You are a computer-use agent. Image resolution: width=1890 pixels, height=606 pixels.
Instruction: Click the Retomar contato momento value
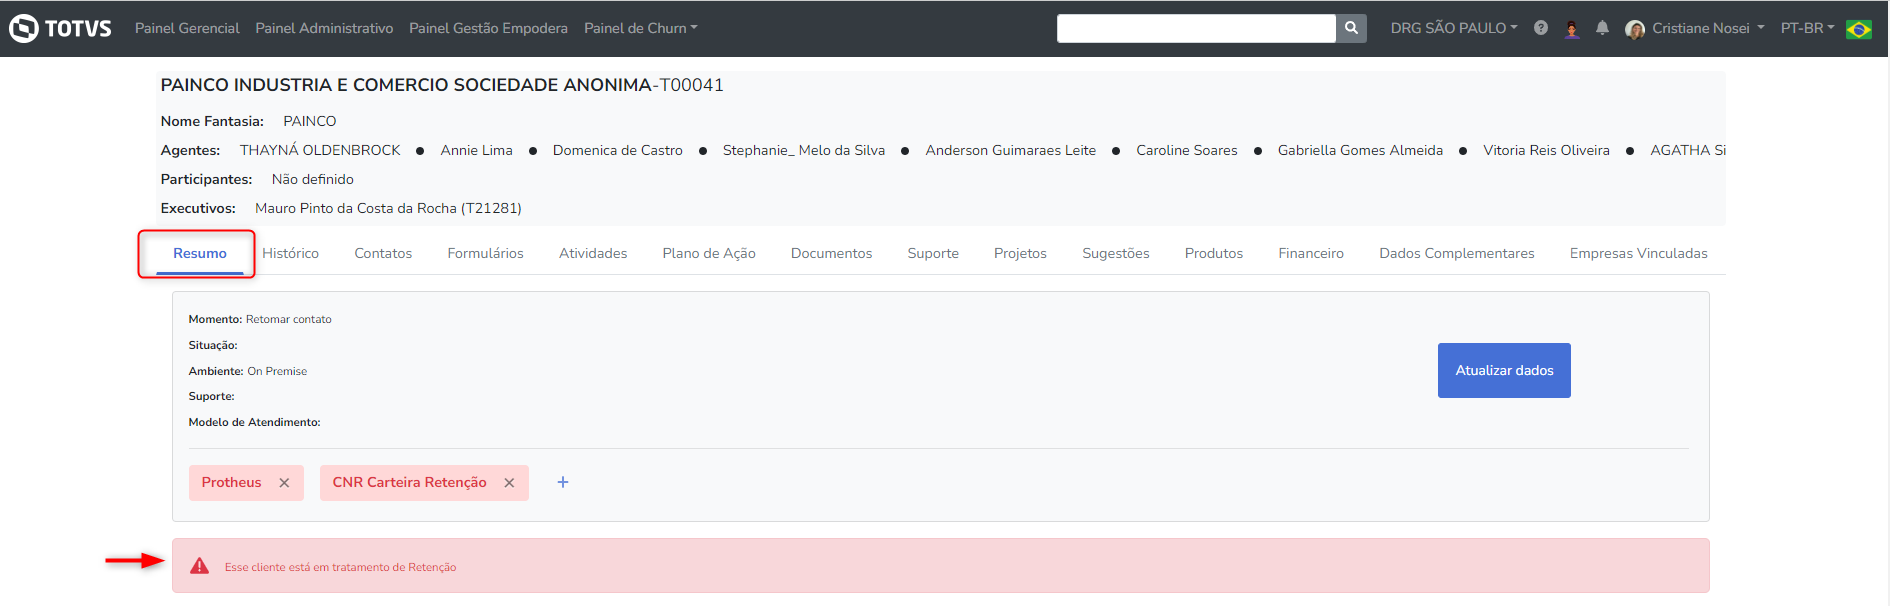[x=289, y=319]
